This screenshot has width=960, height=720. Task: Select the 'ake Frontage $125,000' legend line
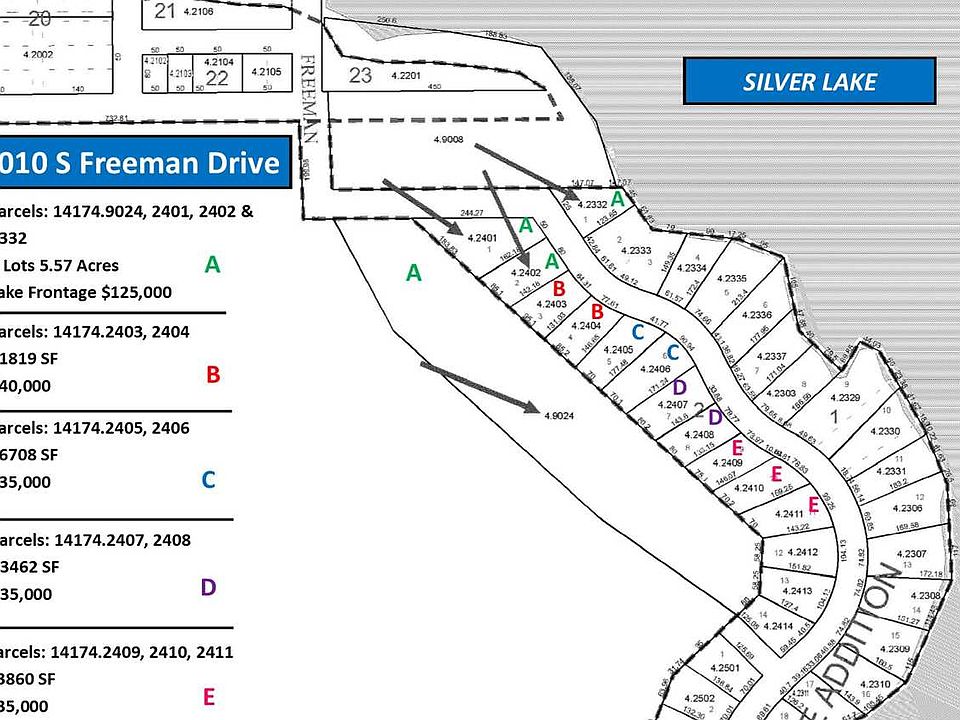(x=86, y=293)
